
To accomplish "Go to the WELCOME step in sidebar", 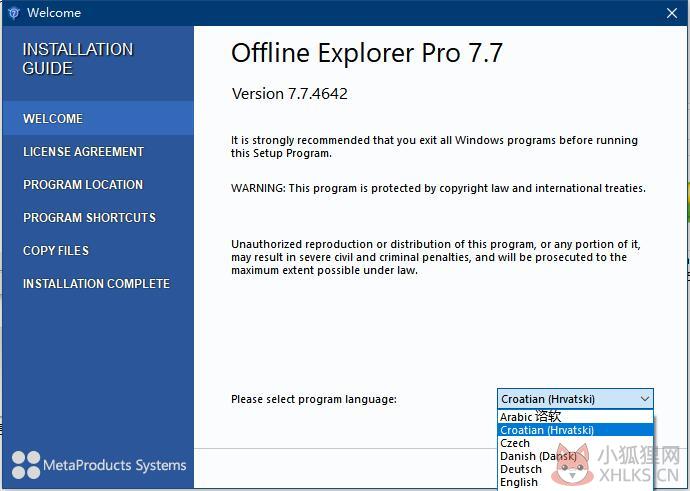I will pyautogui.click(x=98, y=118).
